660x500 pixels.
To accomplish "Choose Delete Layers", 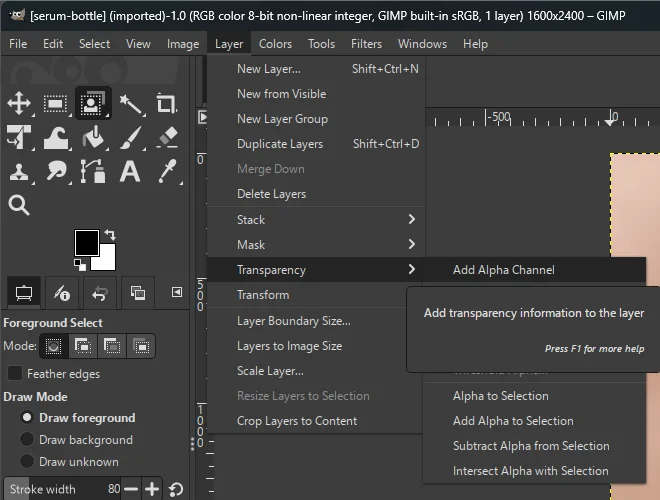I will [x=316, y=194].
